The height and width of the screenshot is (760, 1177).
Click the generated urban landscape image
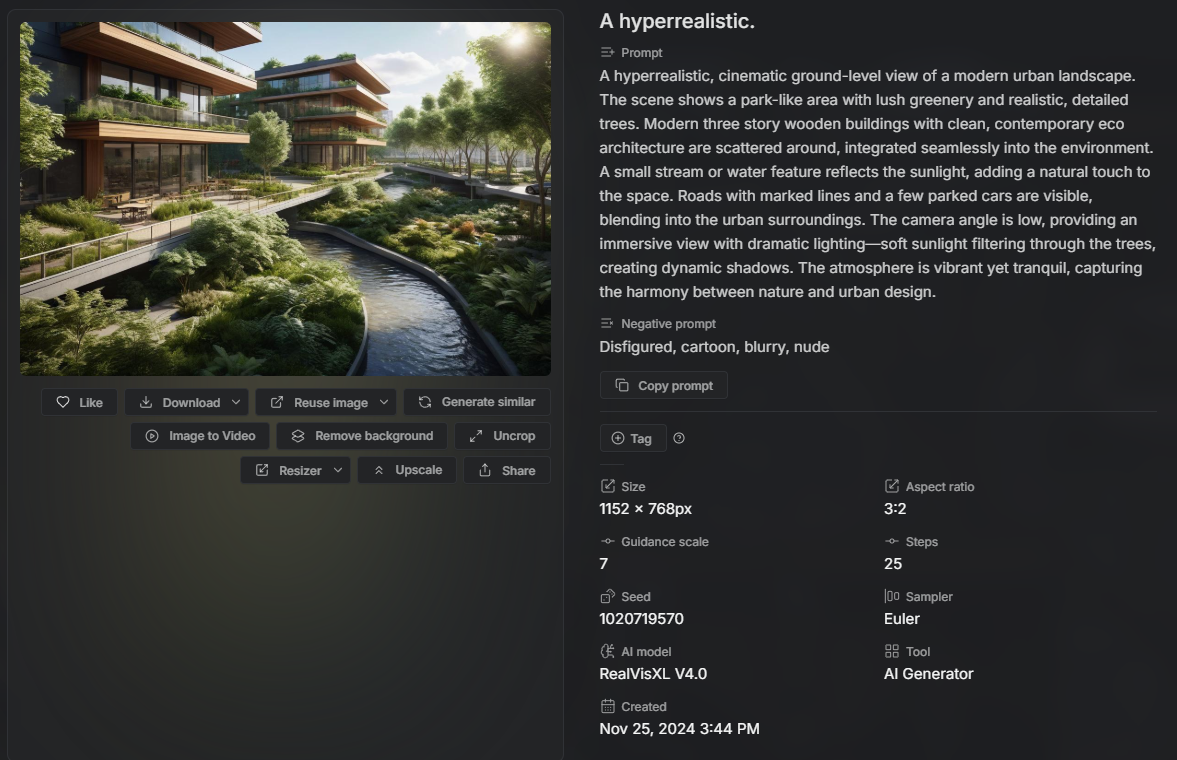[285, 199]
